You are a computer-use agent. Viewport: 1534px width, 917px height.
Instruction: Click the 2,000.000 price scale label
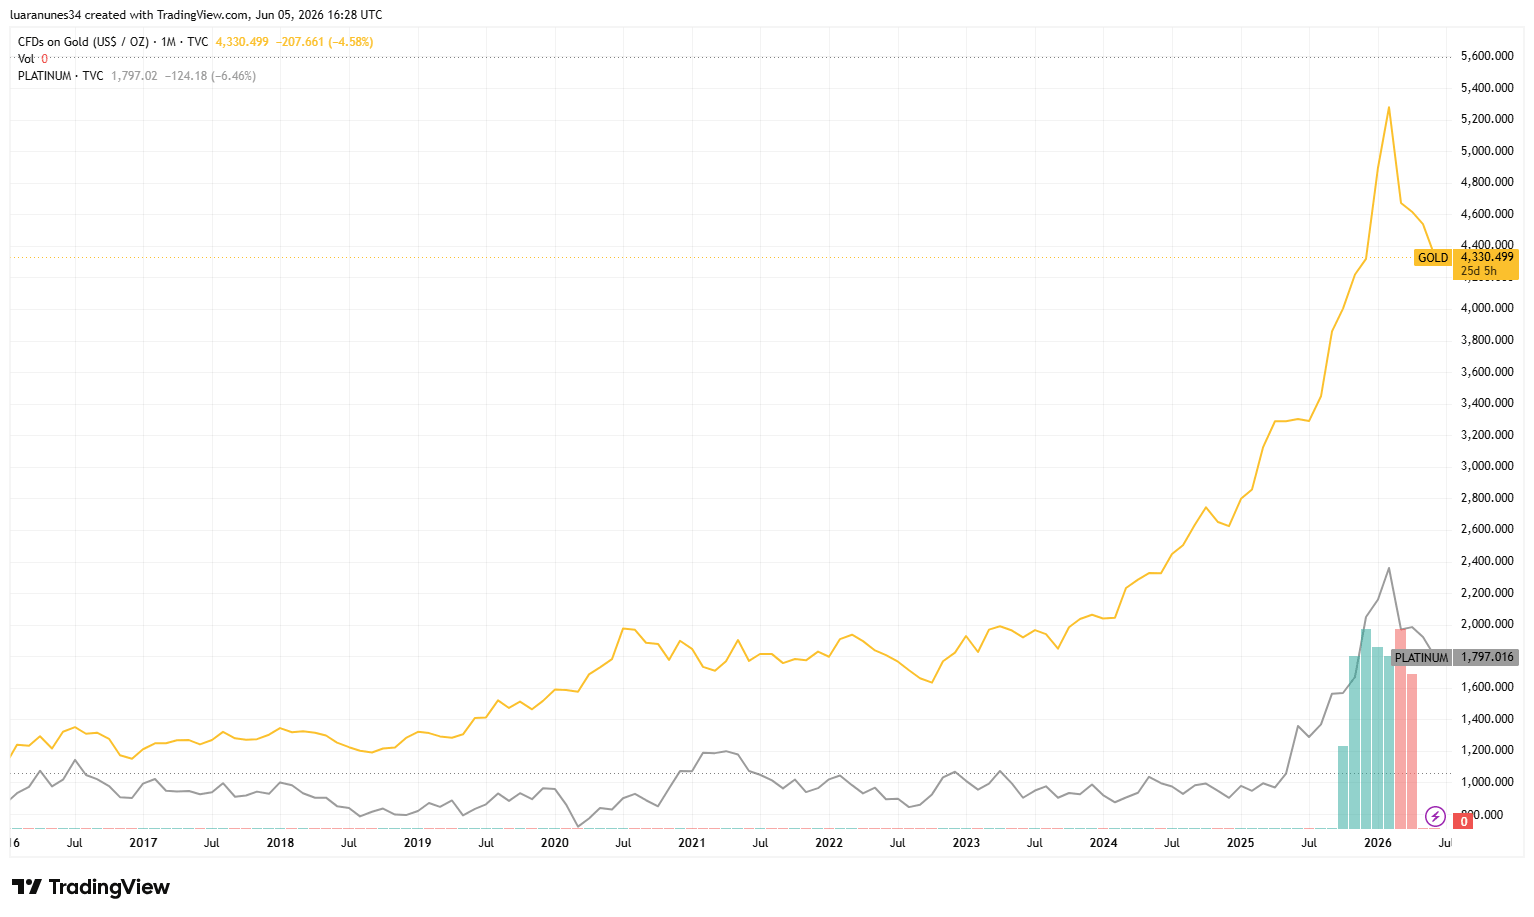coord(1487,624)
